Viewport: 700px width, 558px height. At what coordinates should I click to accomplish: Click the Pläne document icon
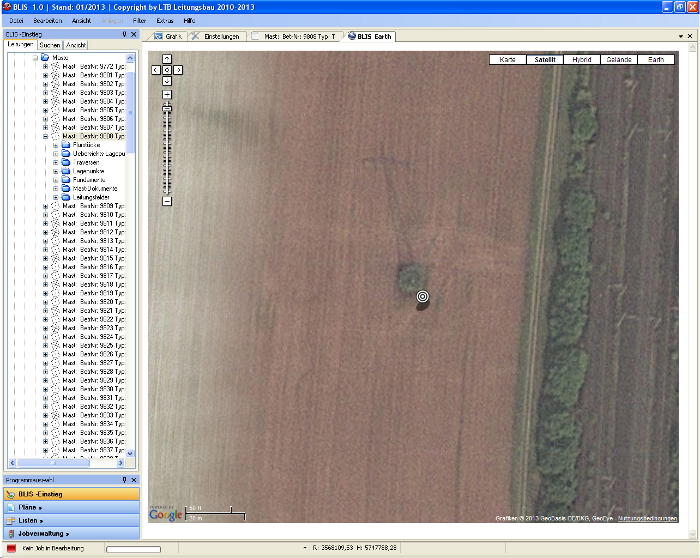(11, 508)
